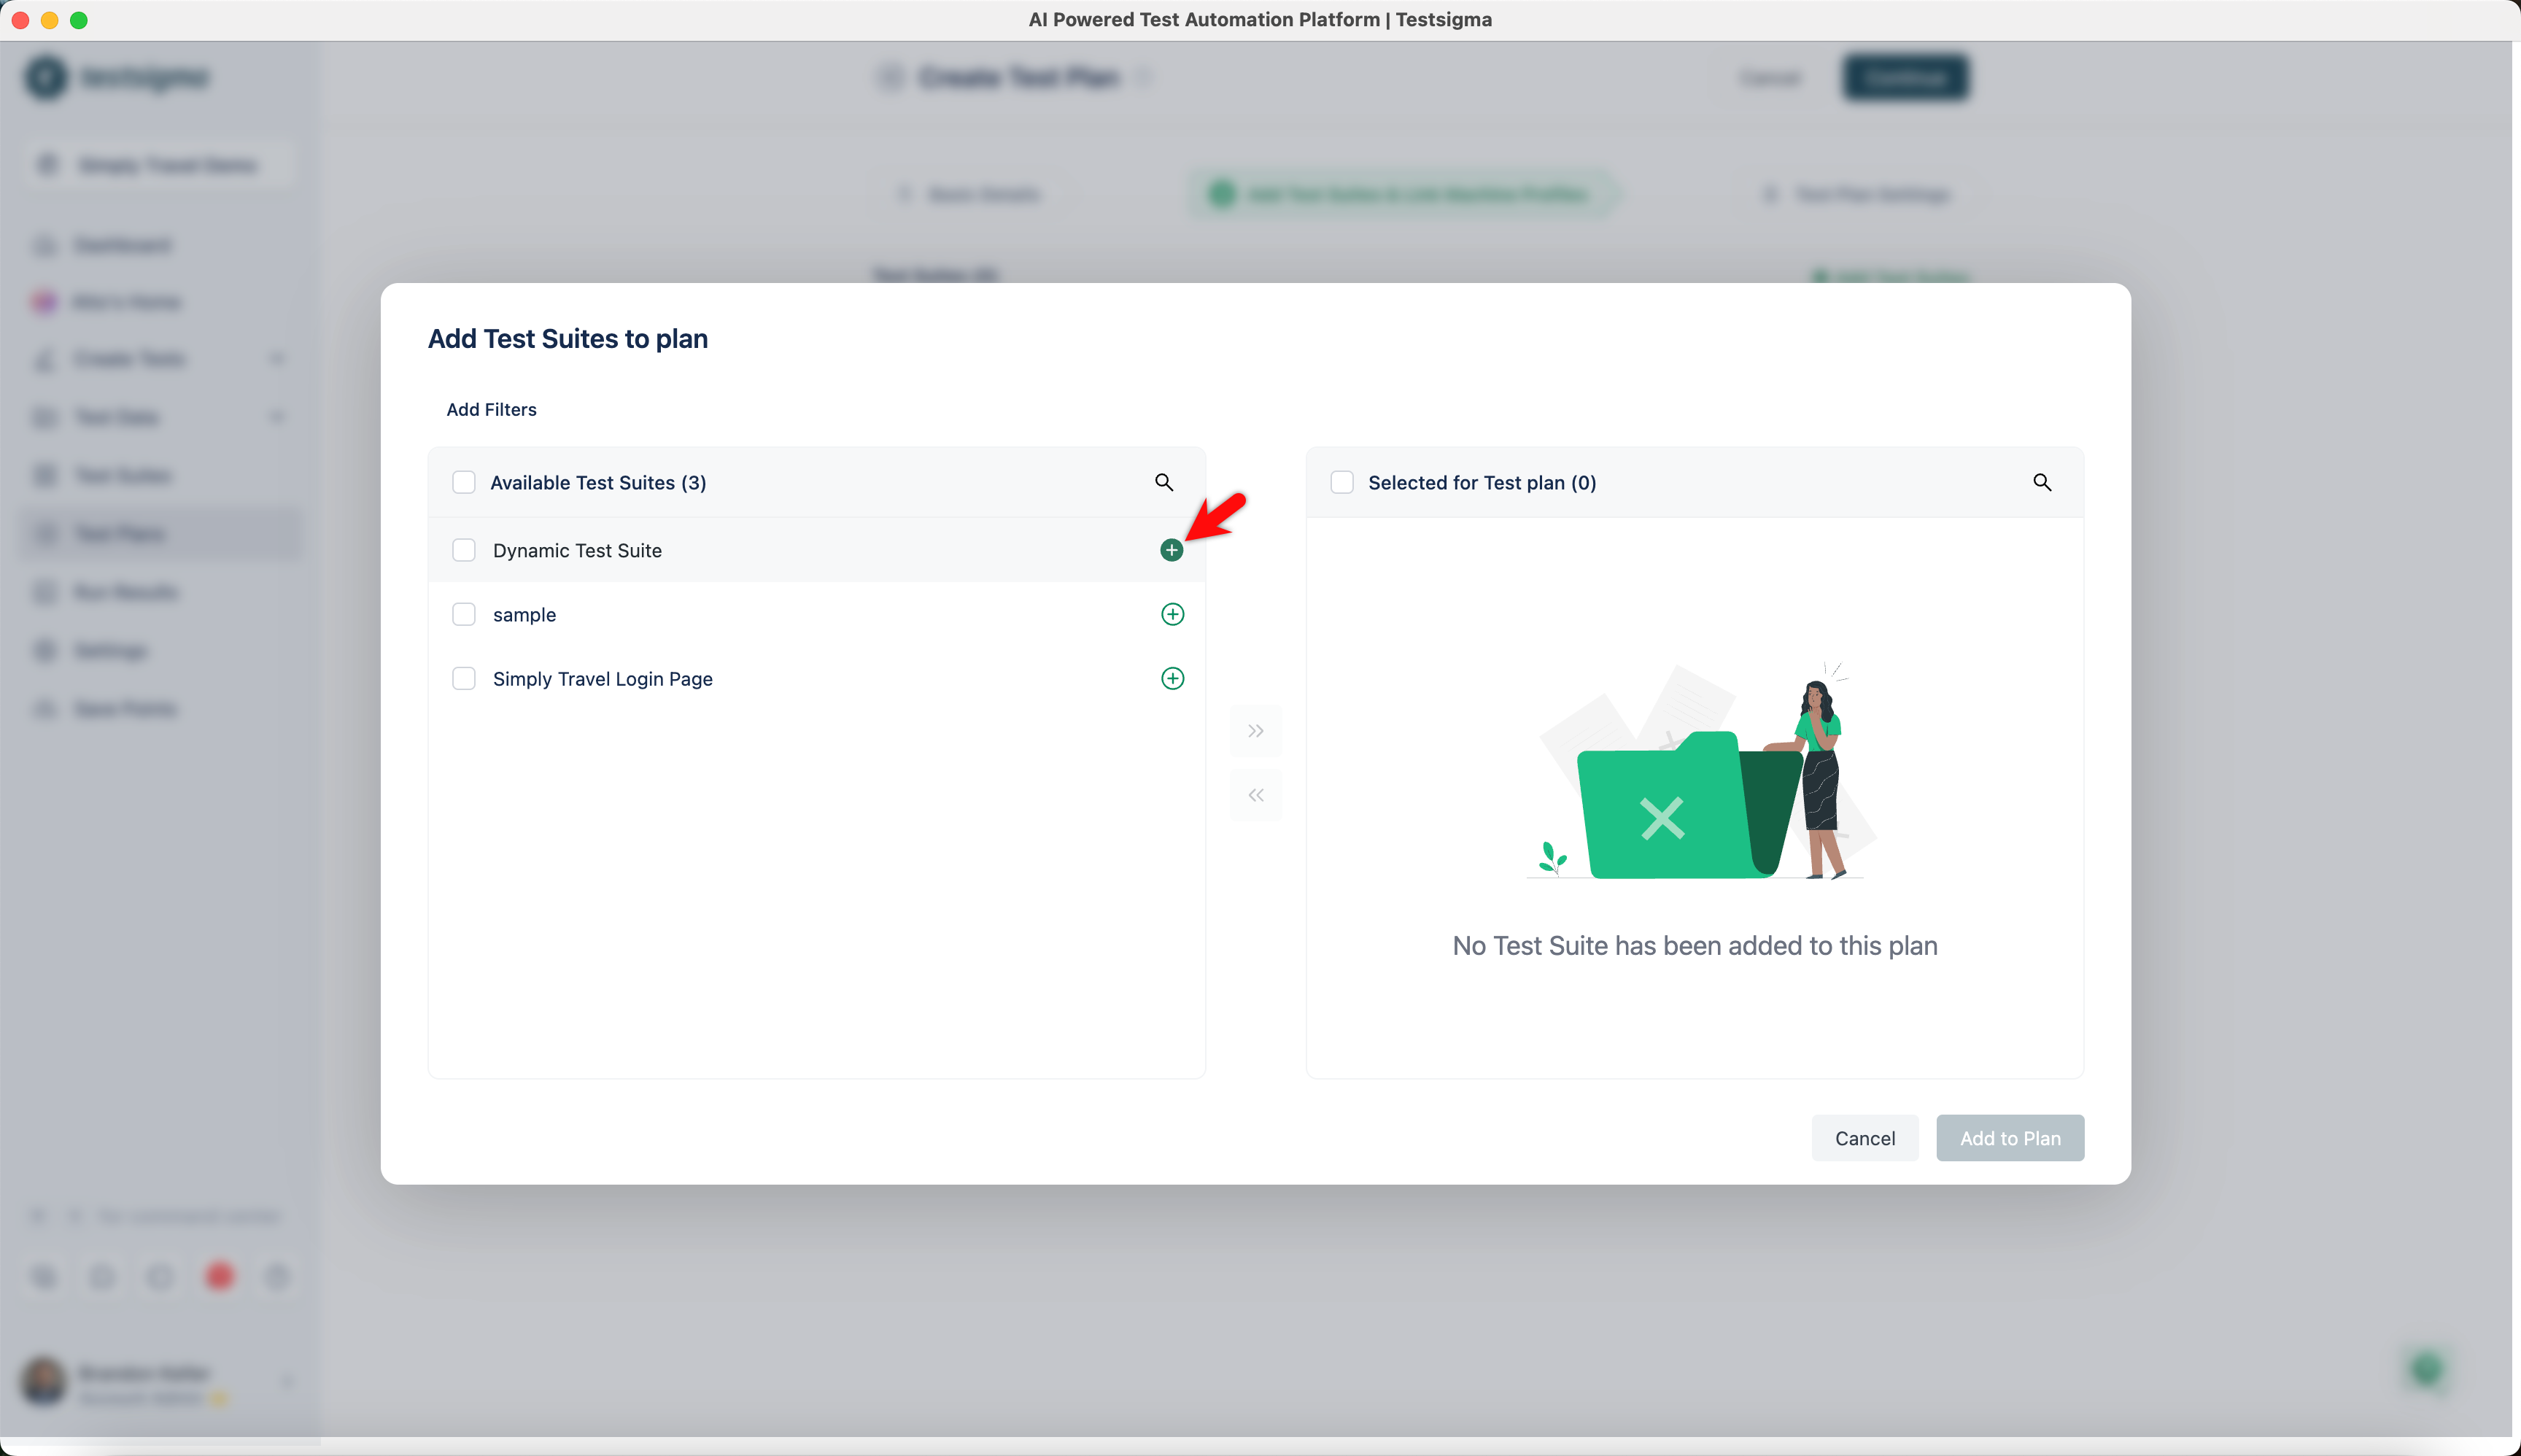
Task: Open Add Filters options
Action: (491, 409)
